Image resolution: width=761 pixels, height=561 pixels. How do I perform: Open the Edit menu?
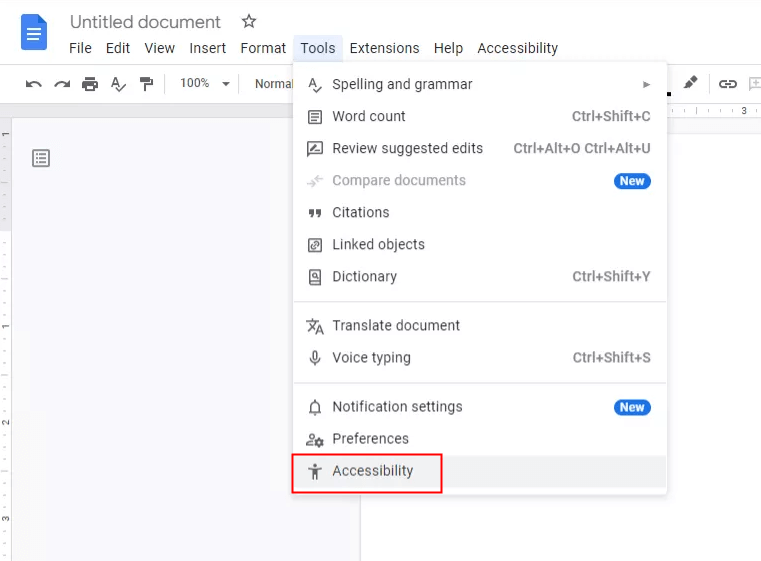pyautogui.click(x=118, y=48)
